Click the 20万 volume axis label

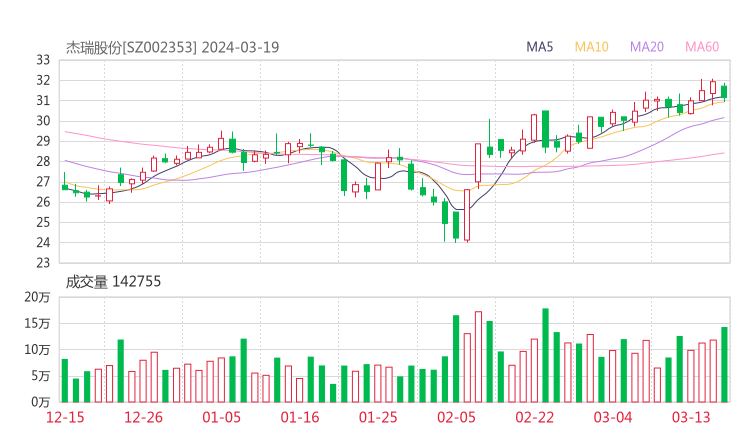tap(37, 297)
